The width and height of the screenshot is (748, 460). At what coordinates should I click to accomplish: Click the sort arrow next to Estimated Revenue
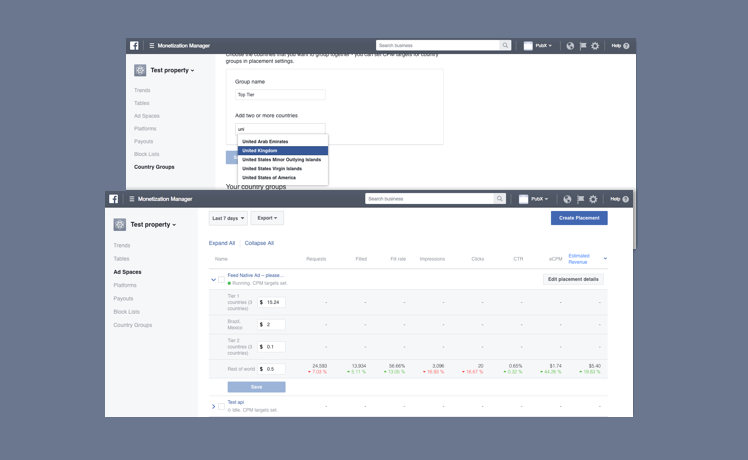[605, 259]
